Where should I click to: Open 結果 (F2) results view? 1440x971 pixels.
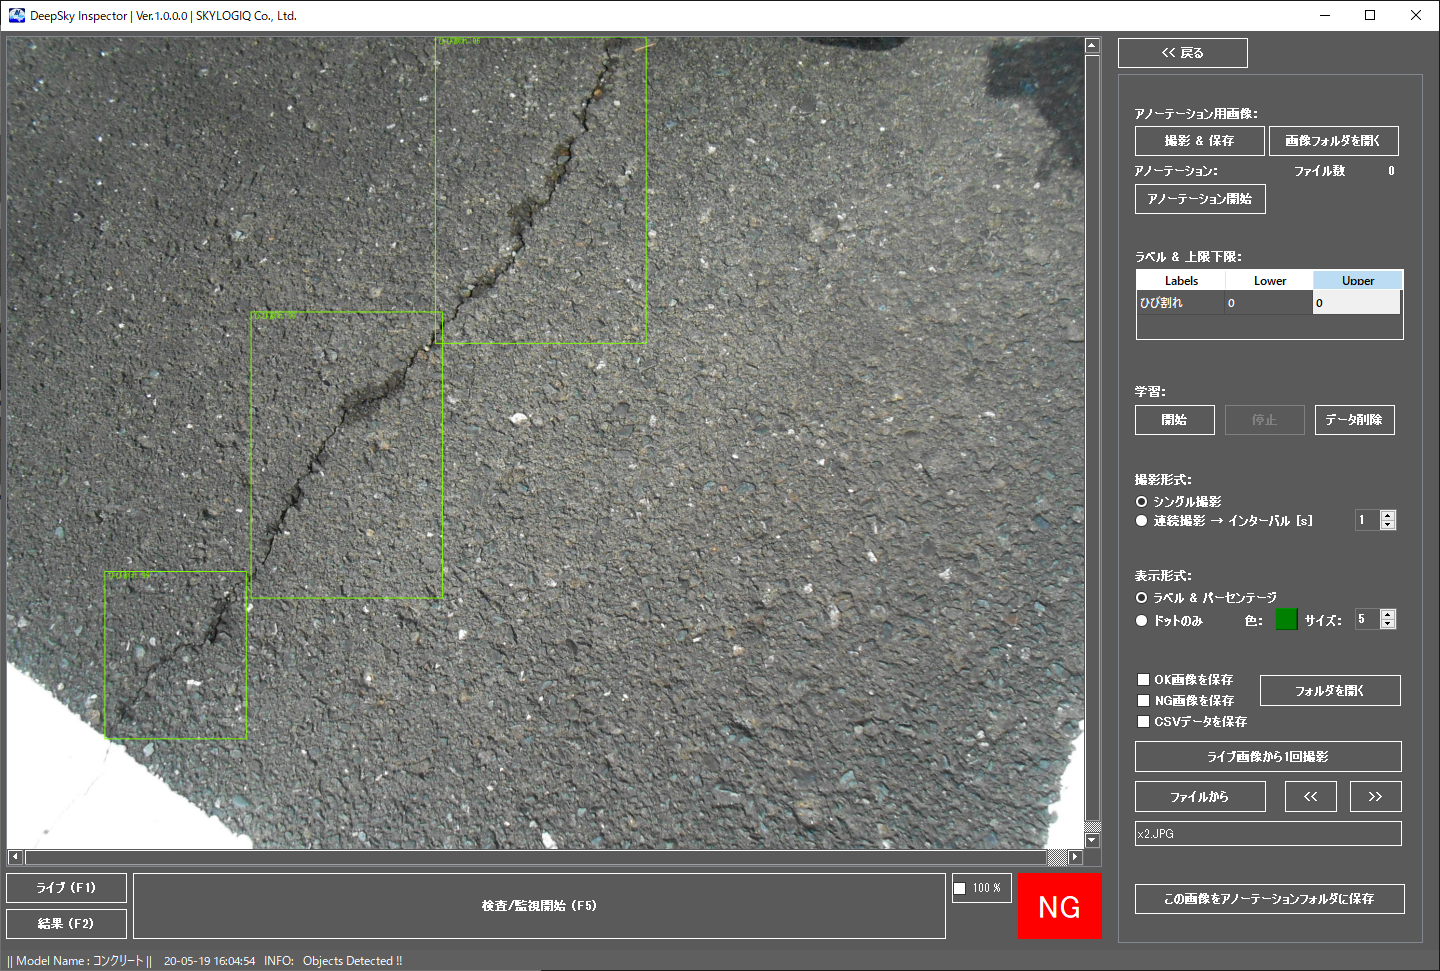[x=66, y=924]
